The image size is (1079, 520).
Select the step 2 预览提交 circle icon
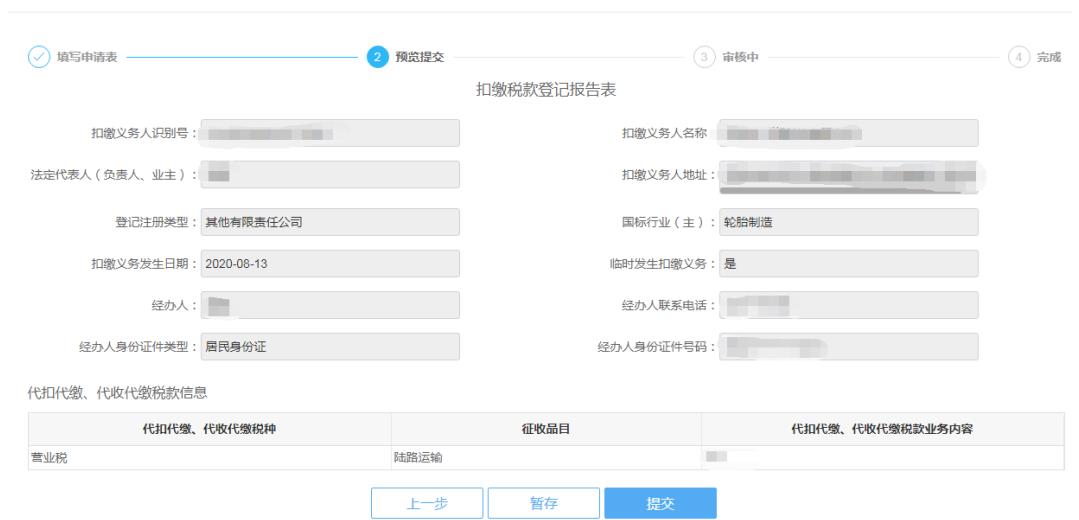click(x=378, y=56)
